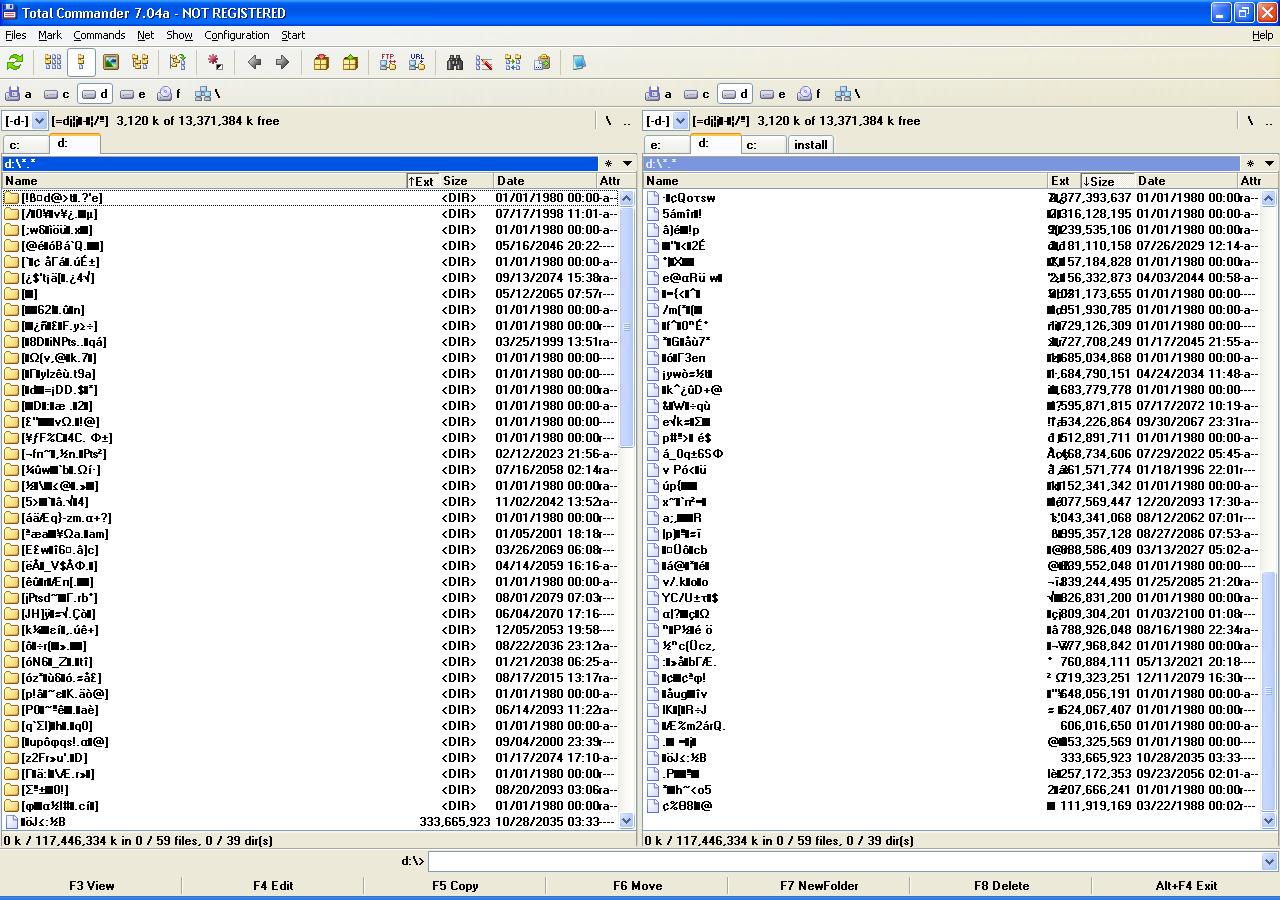Click the F6 Move button

[x=638, y=885]
